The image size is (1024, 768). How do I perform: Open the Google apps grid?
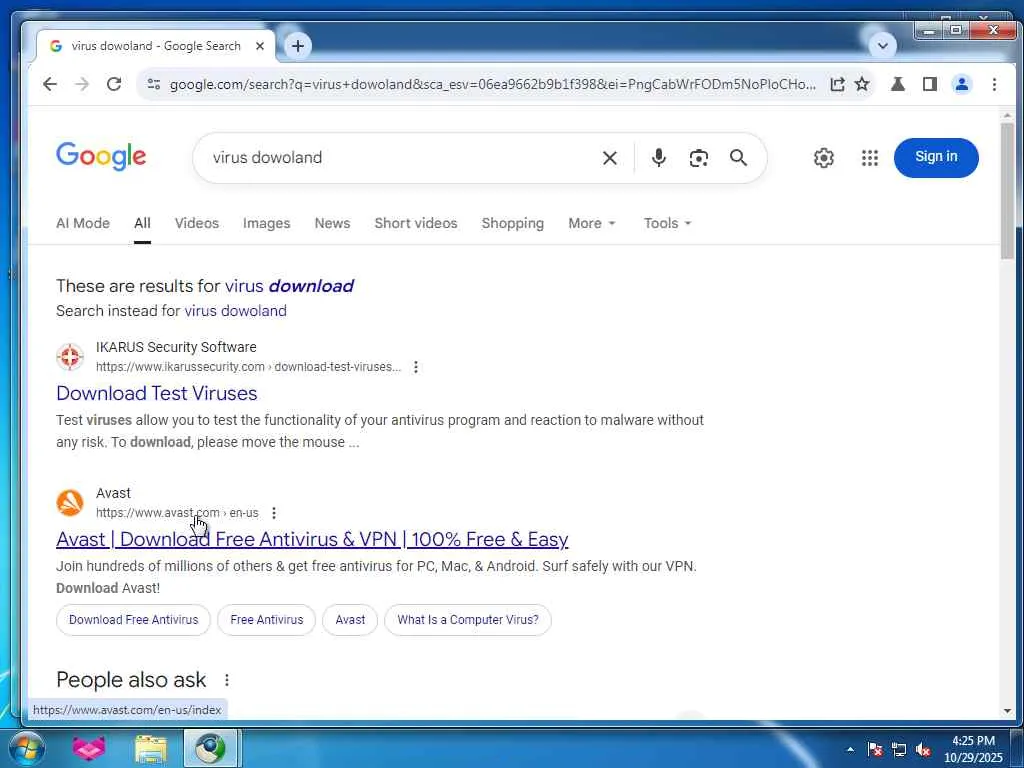coord(869,157)
